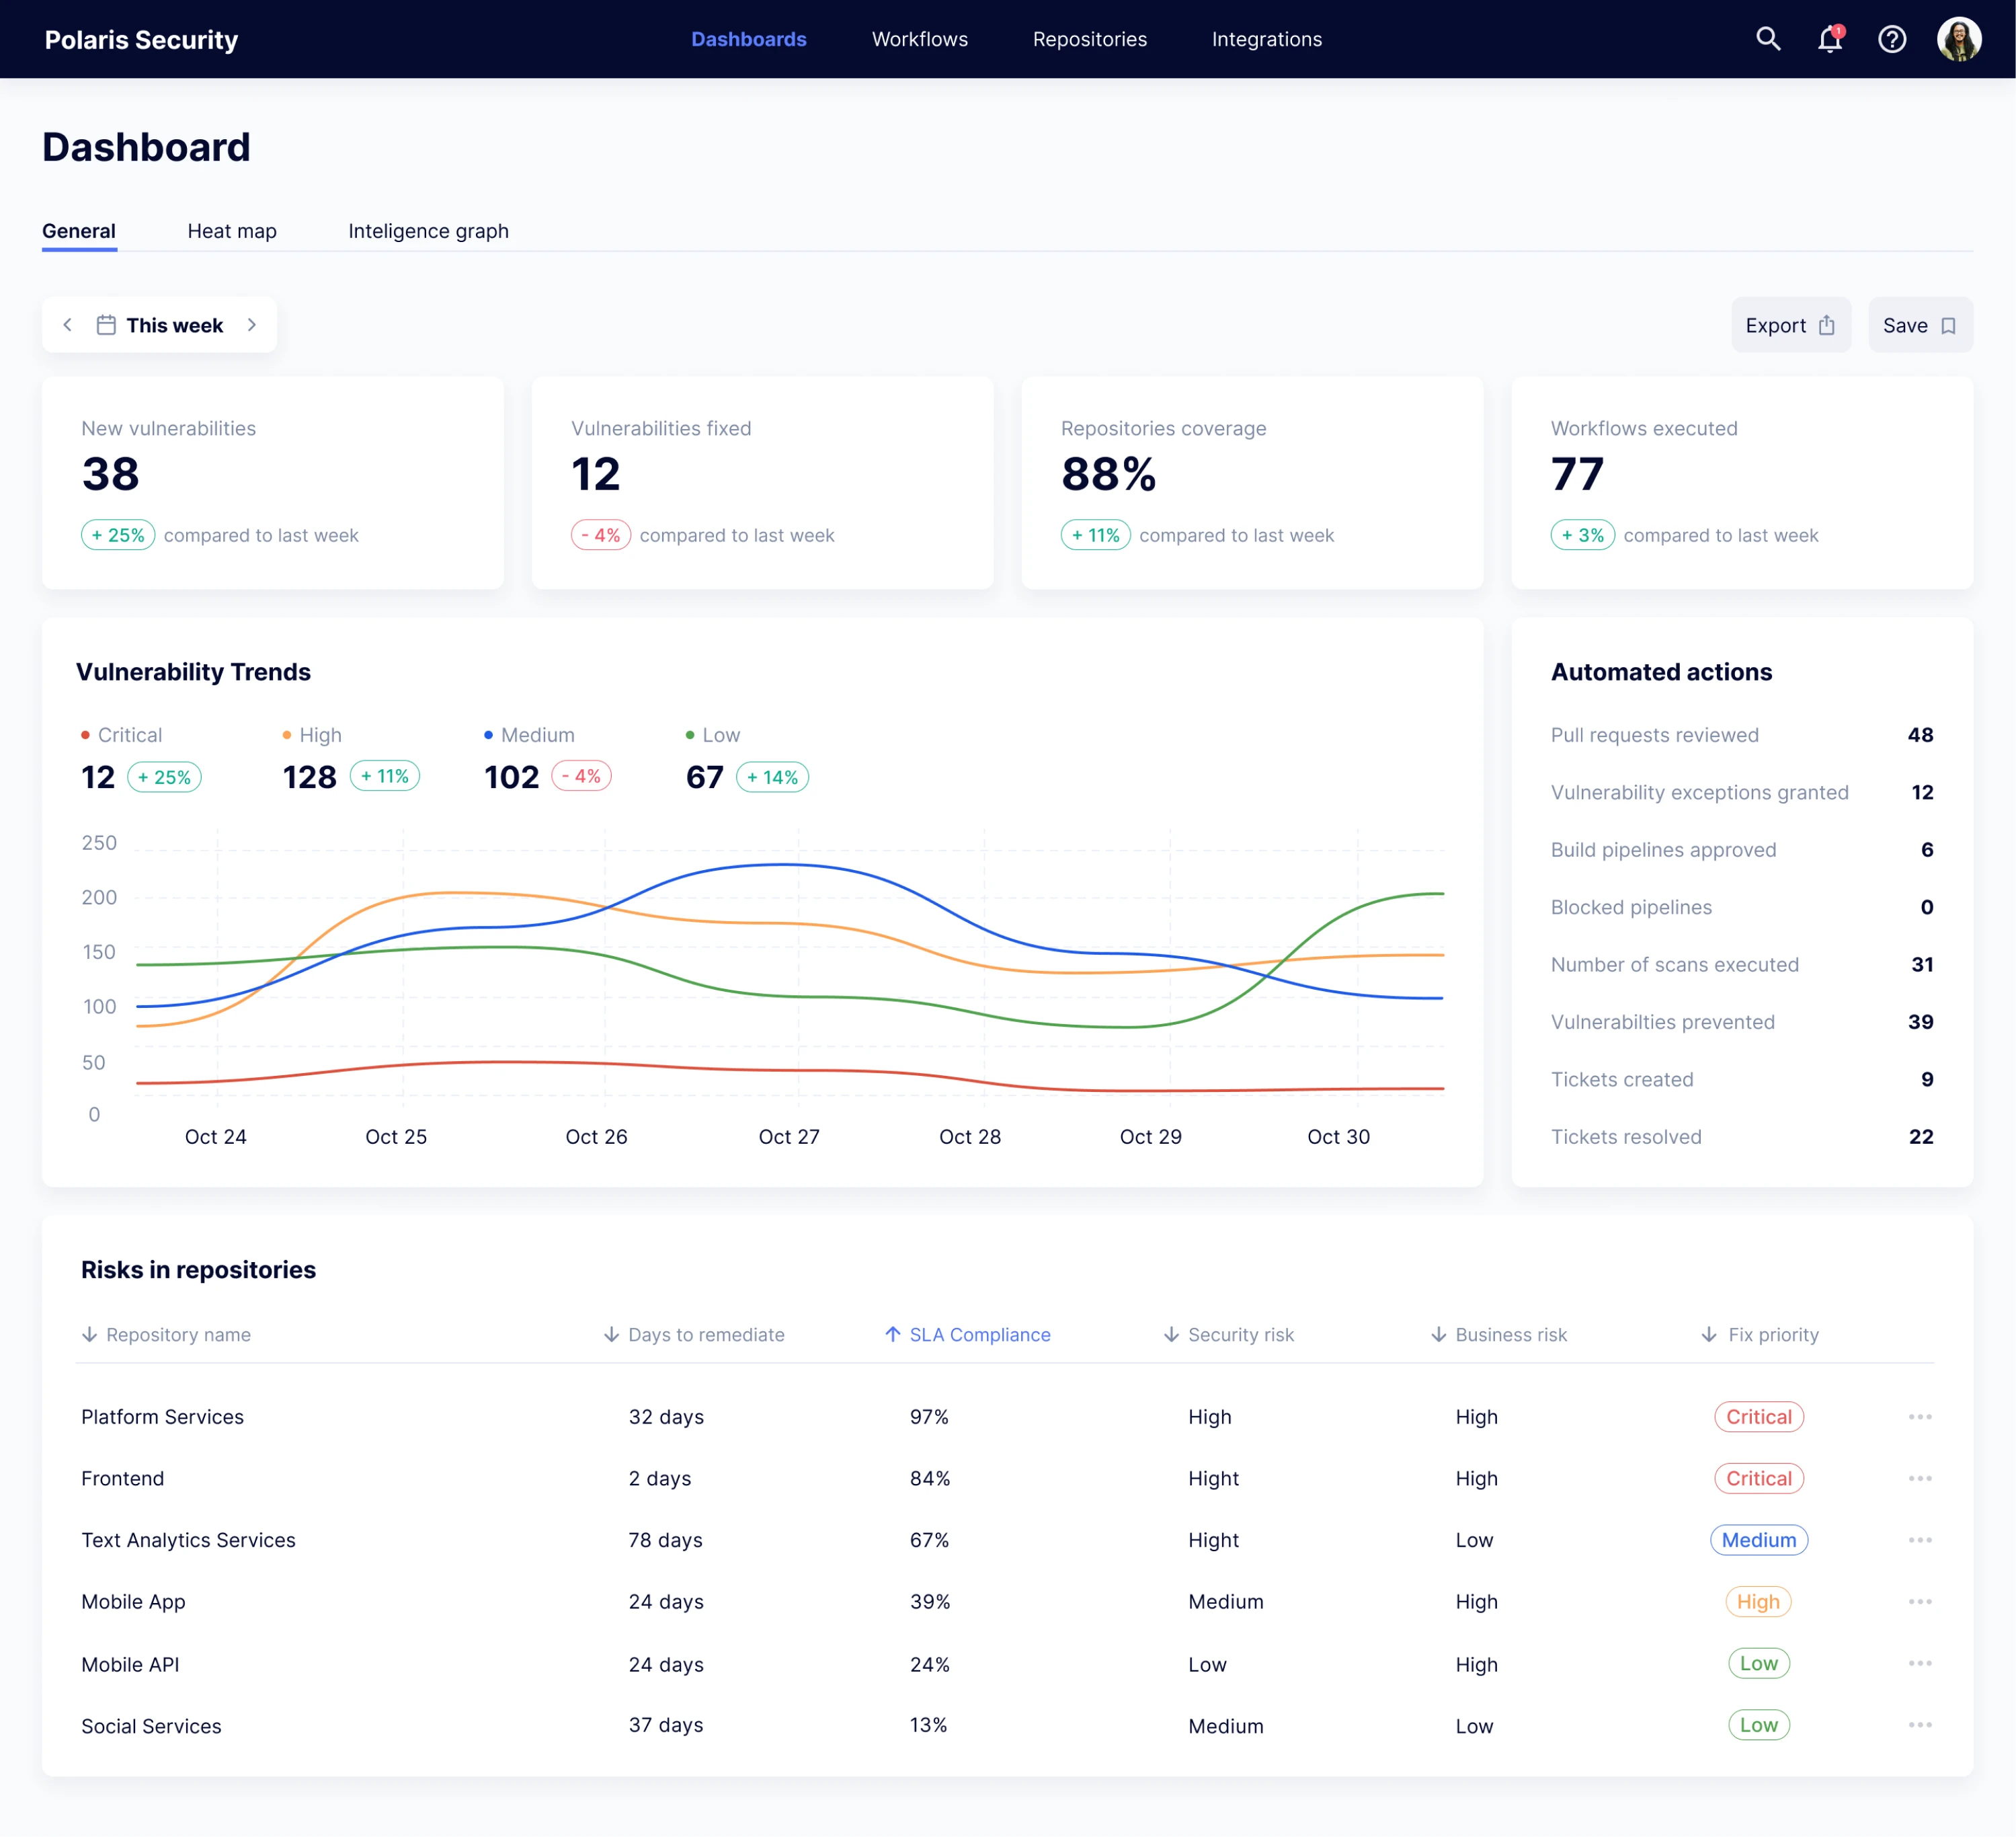Click Number of scans executed entry

click(x=1742, y=964)
